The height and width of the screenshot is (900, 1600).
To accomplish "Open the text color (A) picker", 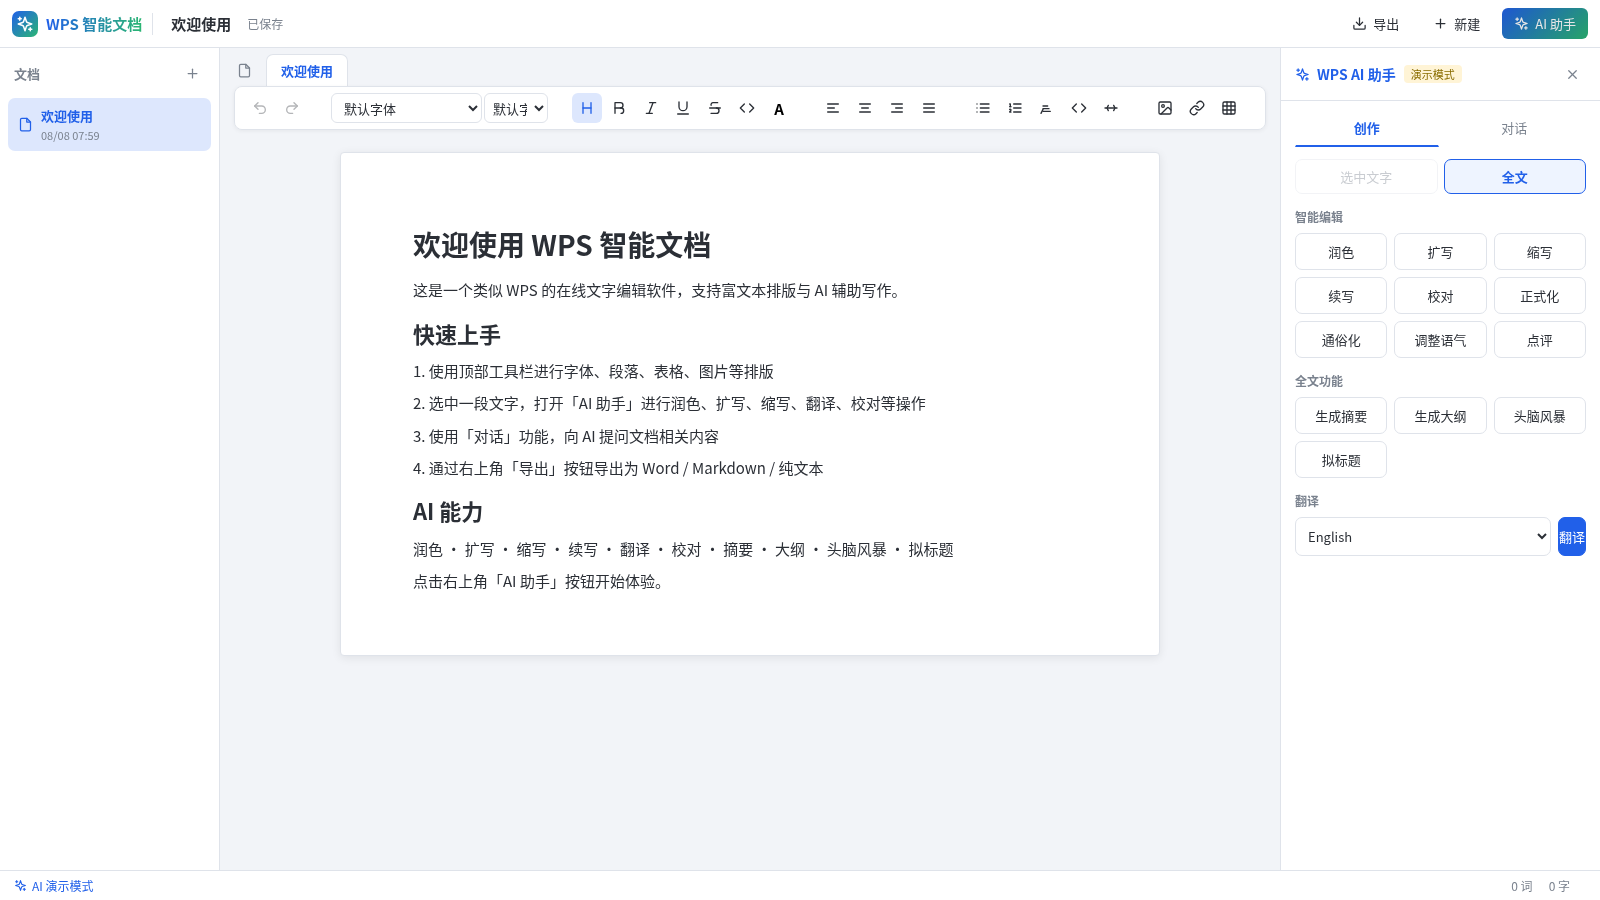I will point(779,109).
